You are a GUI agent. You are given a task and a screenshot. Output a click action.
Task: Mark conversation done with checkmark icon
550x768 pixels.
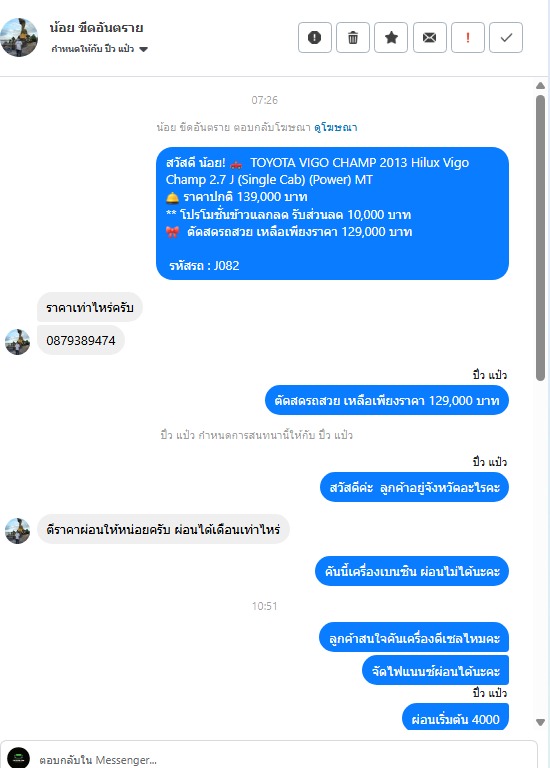point(506,37)
